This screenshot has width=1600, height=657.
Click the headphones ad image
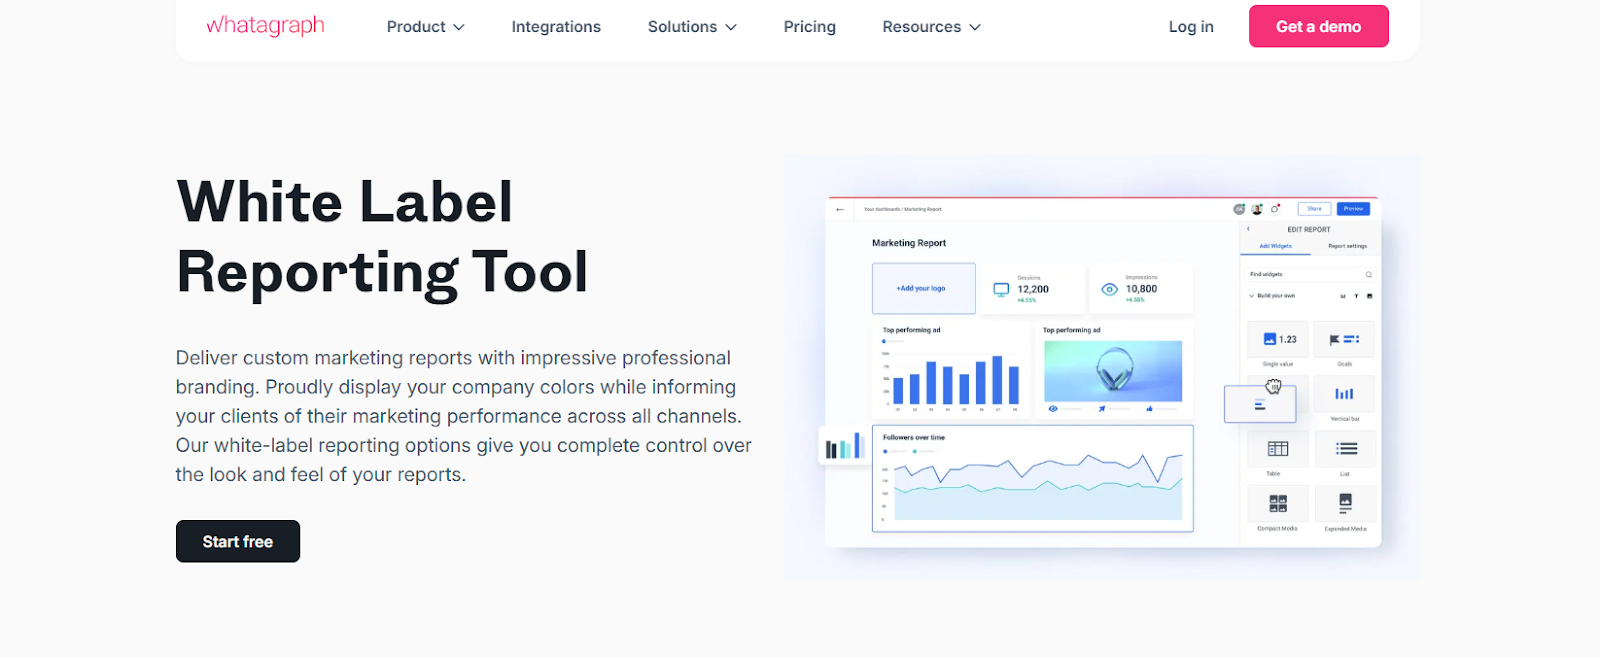click(x=1113, y=371)
